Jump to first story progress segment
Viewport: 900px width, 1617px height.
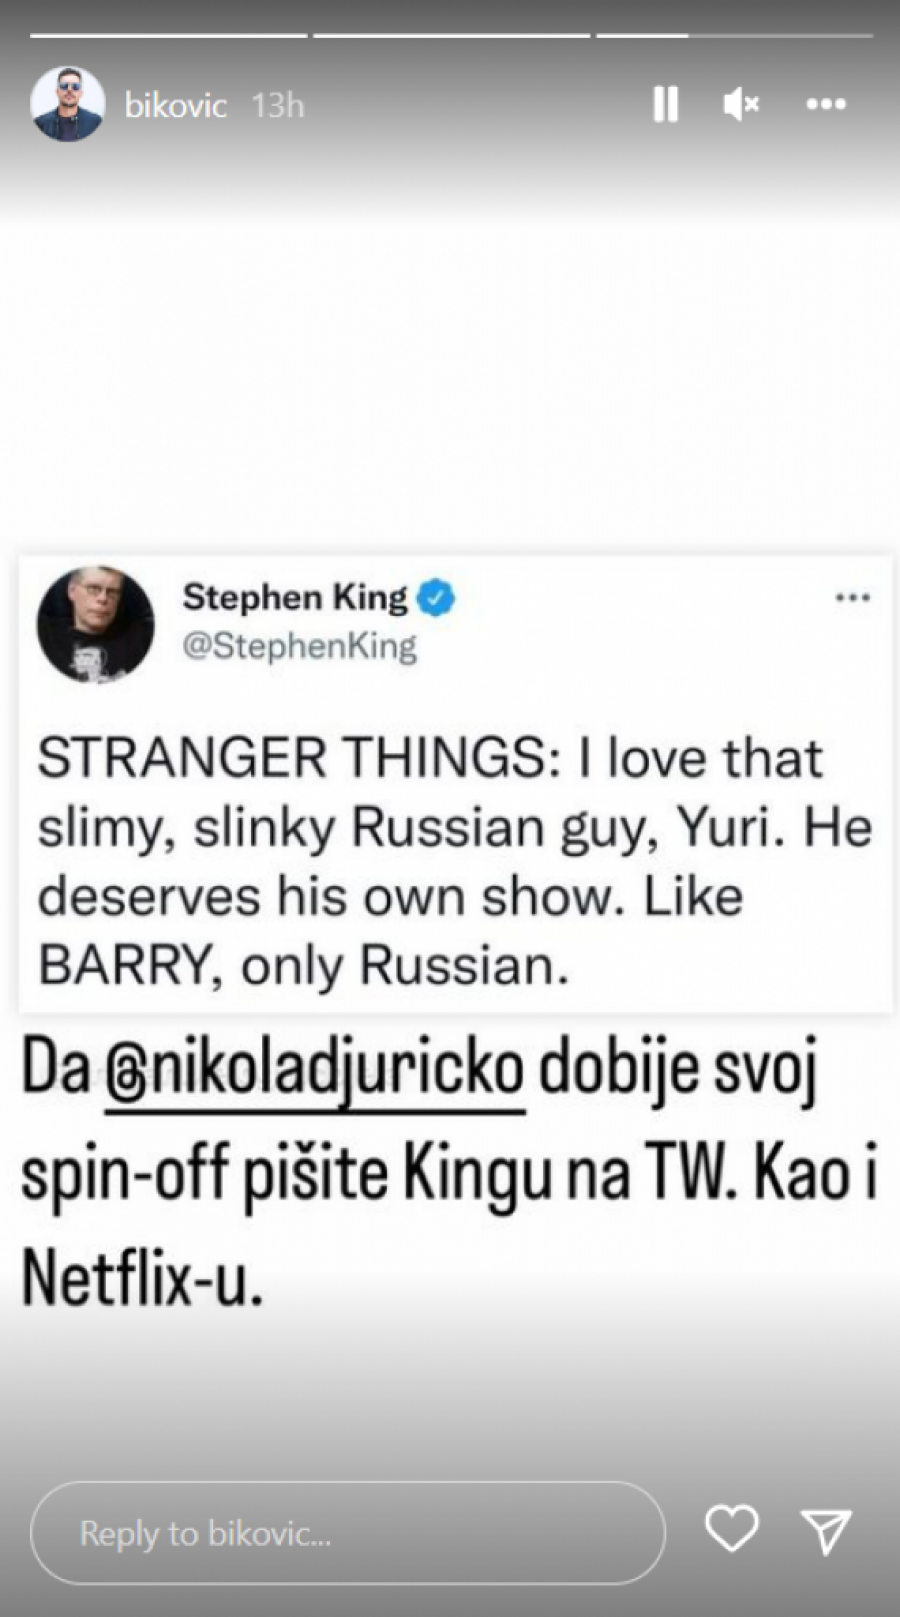coord(168,36)
